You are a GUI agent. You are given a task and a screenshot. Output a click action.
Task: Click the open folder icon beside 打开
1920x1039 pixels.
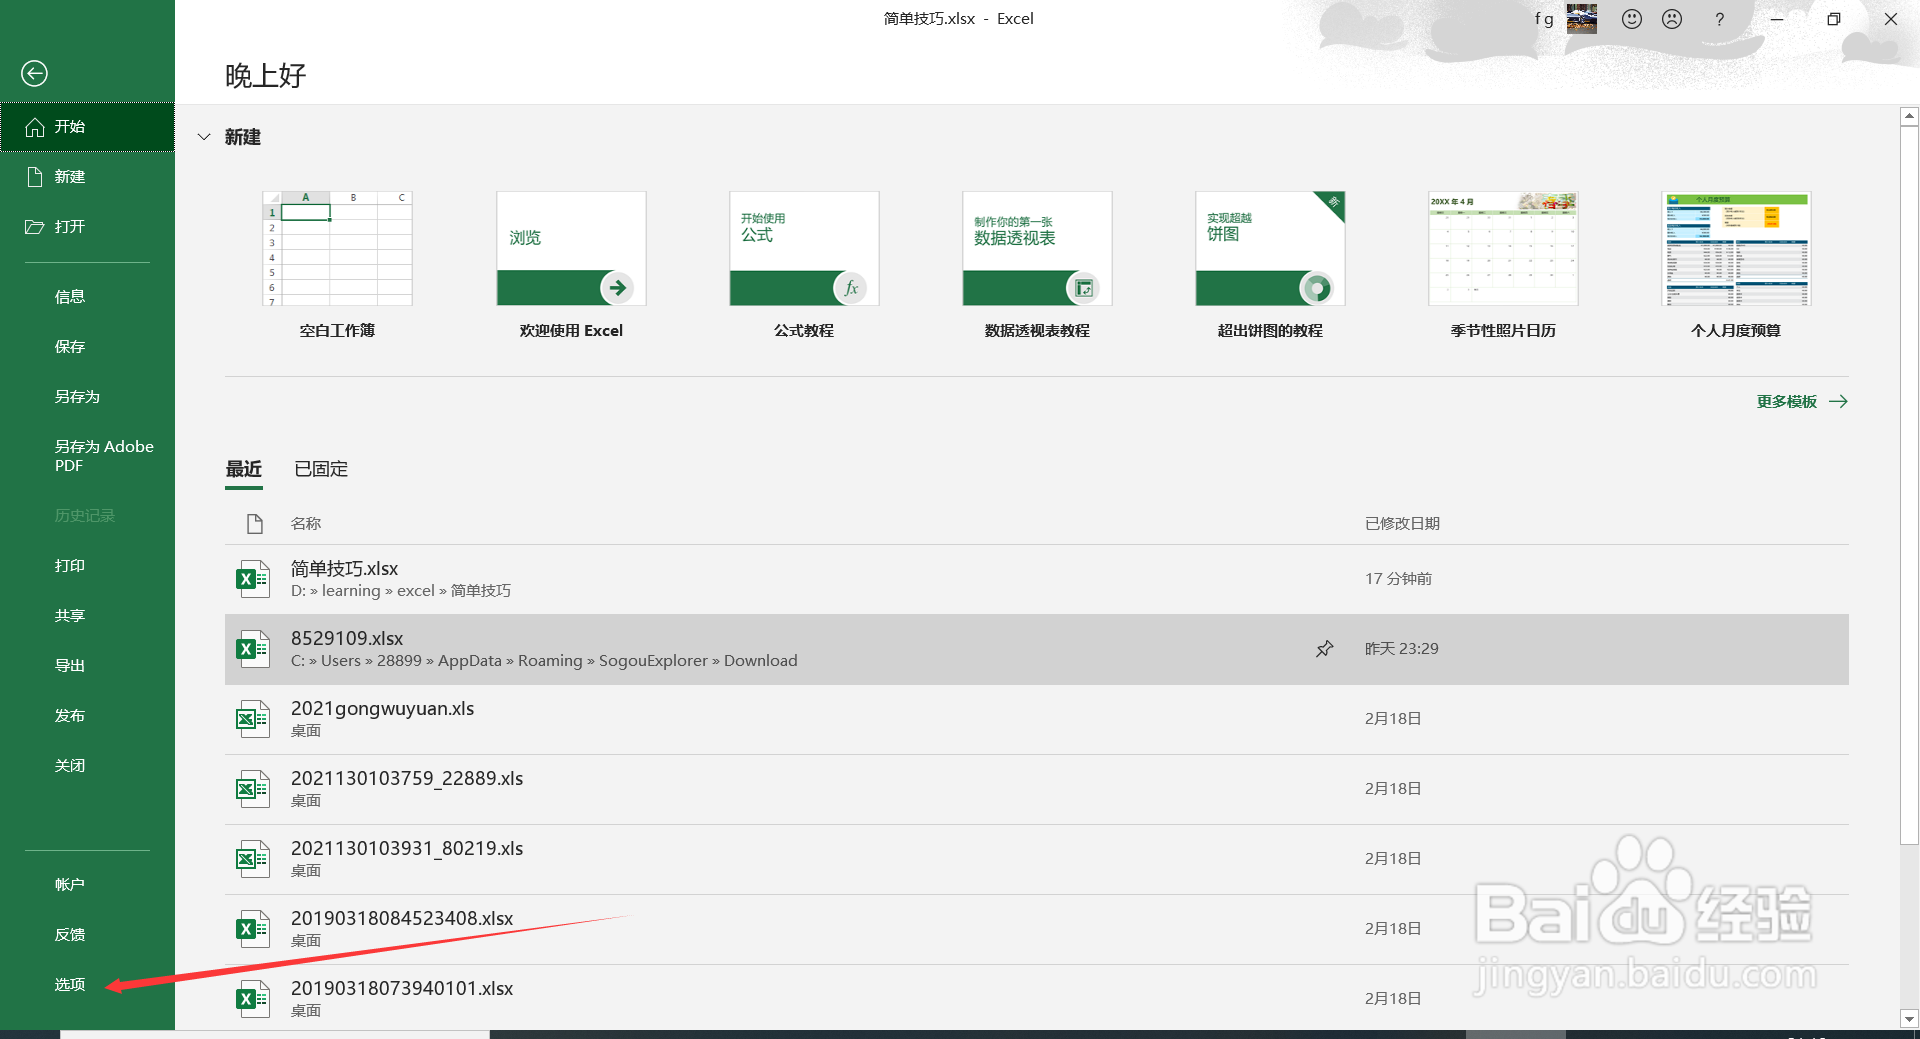(35, 227)
